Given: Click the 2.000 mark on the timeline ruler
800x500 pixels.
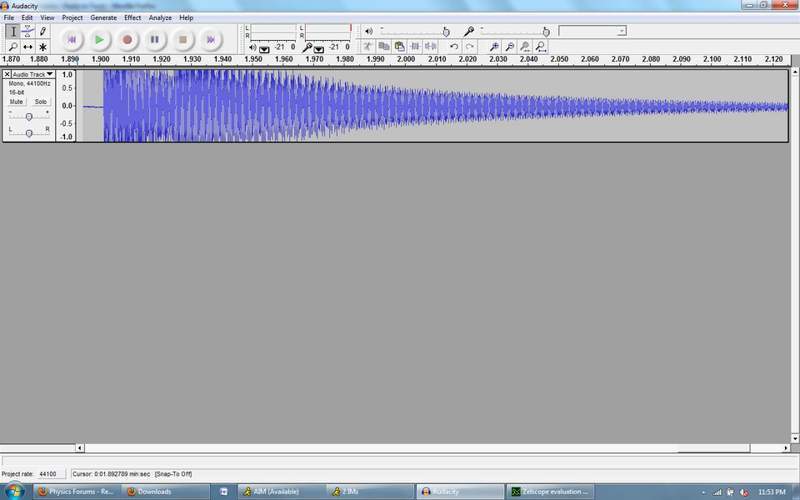Looking at the screenshot, I should (406, 59).
